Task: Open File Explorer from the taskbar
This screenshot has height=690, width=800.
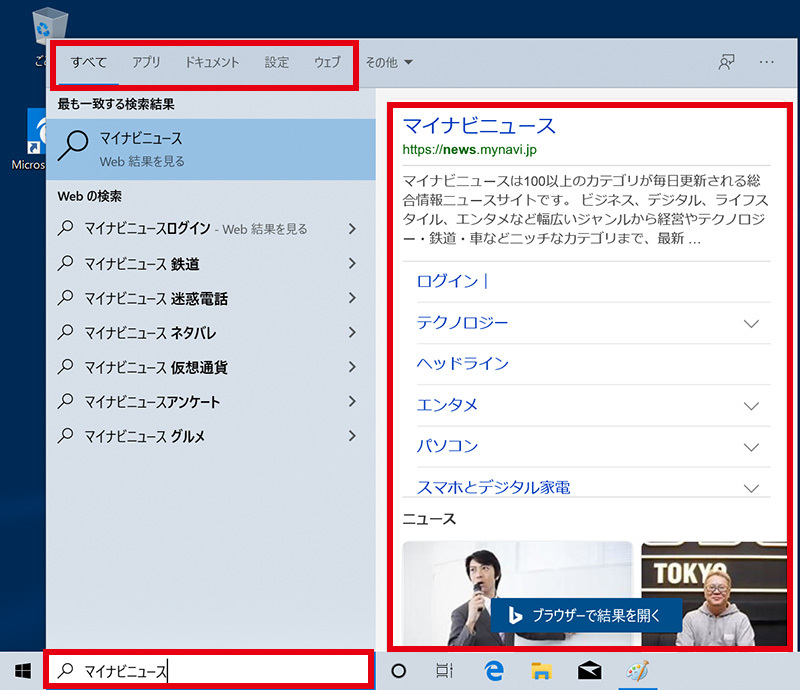Action: click(541, 671)
